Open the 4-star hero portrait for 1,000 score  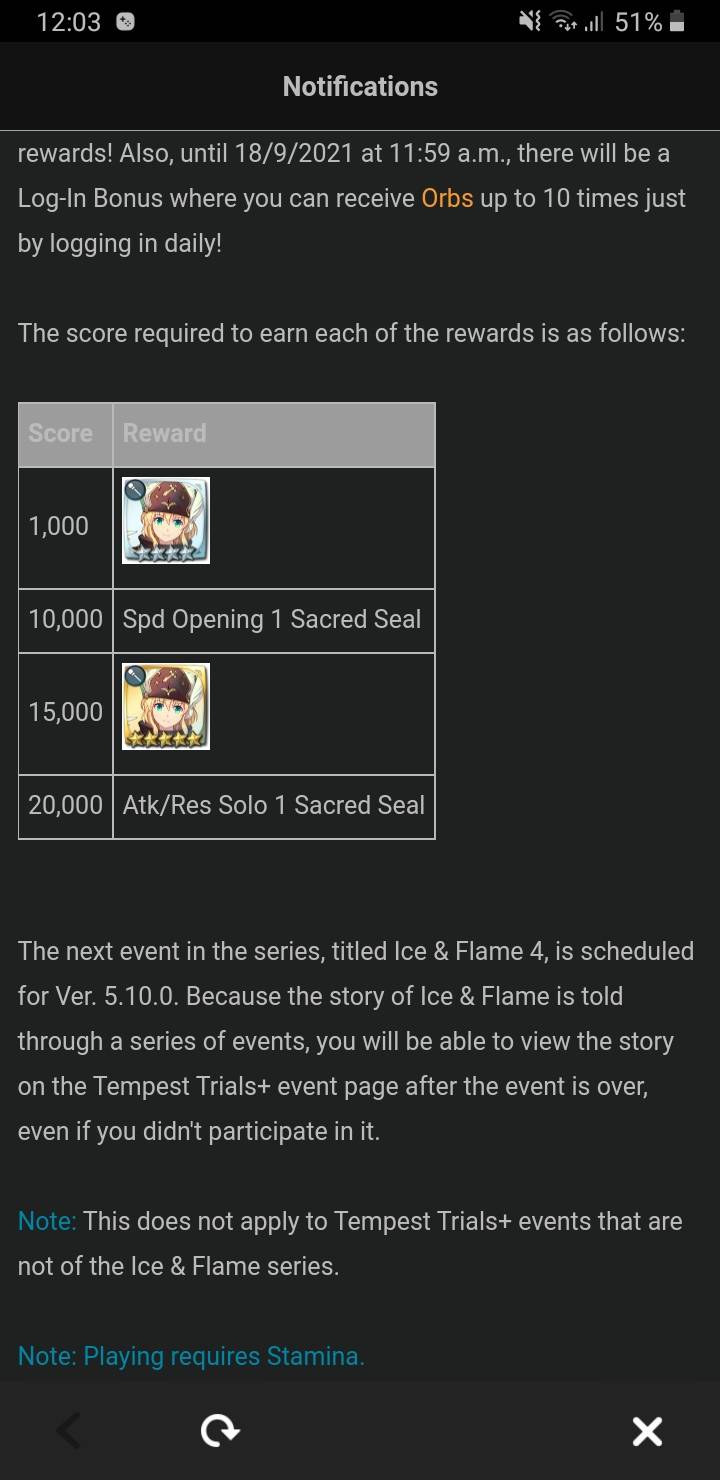[x=165, y=520]
